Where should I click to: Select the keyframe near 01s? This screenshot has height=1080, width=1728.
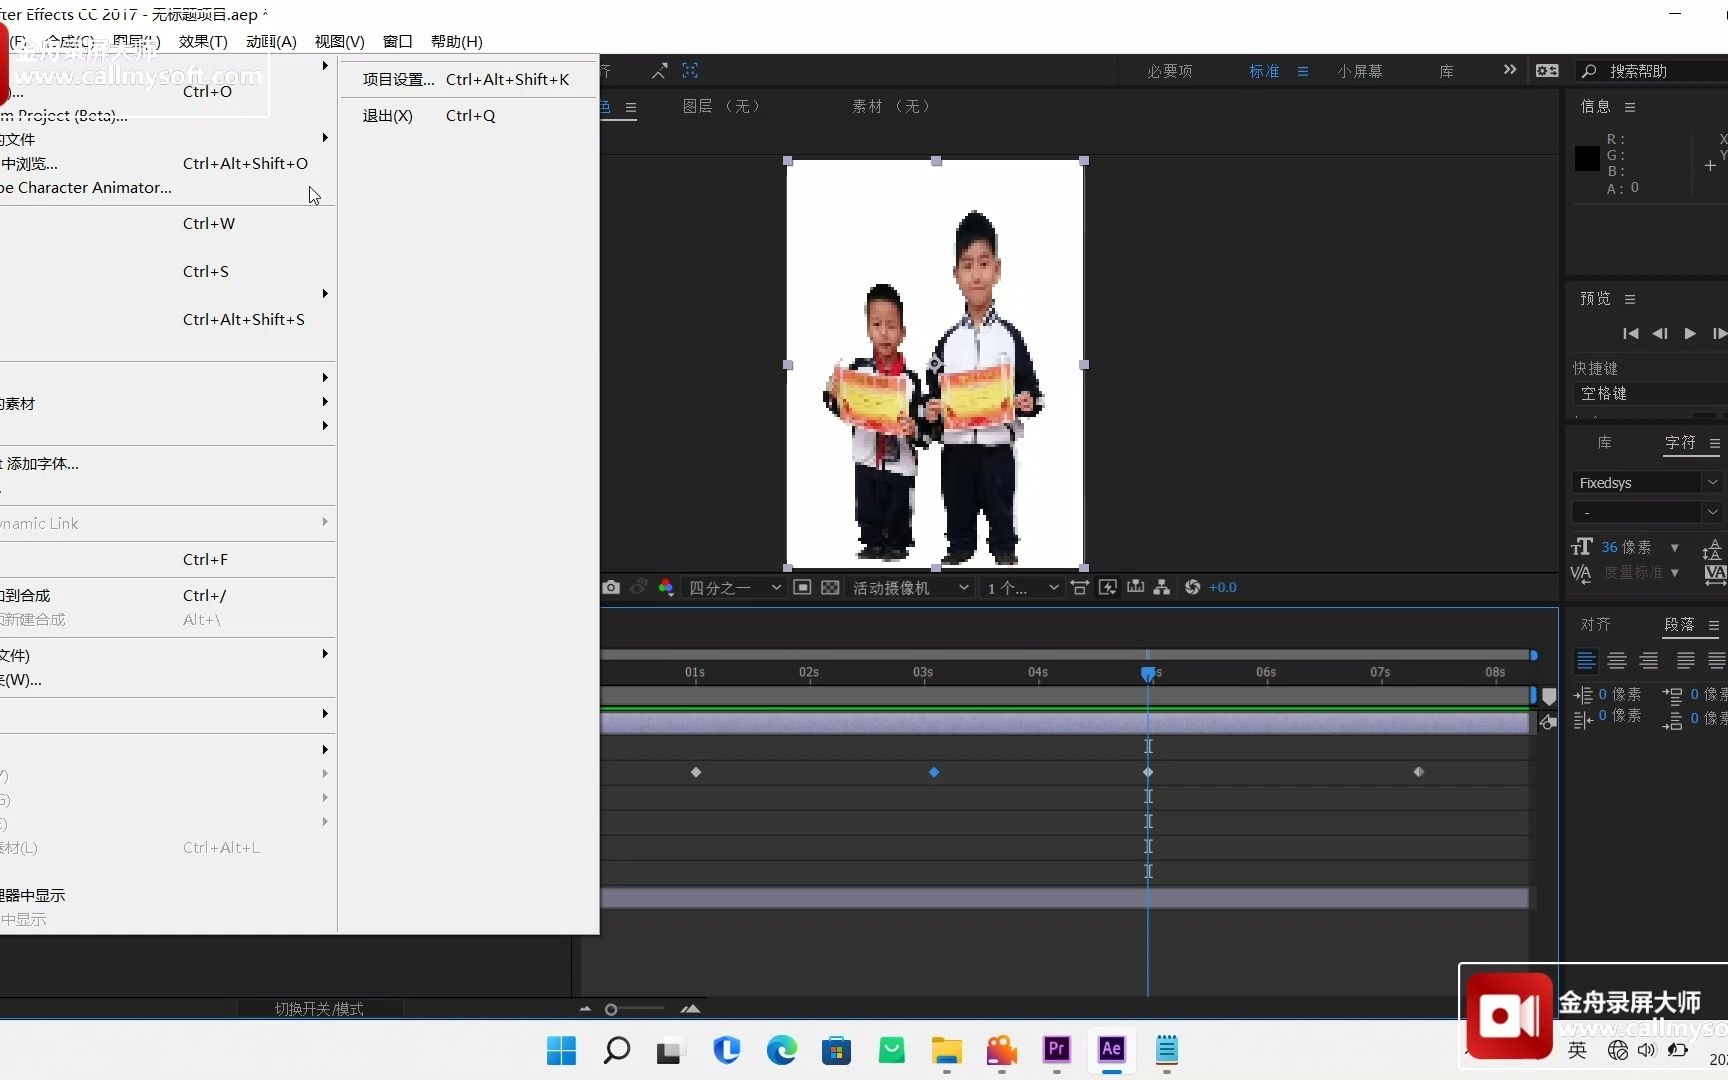(696, 772)
